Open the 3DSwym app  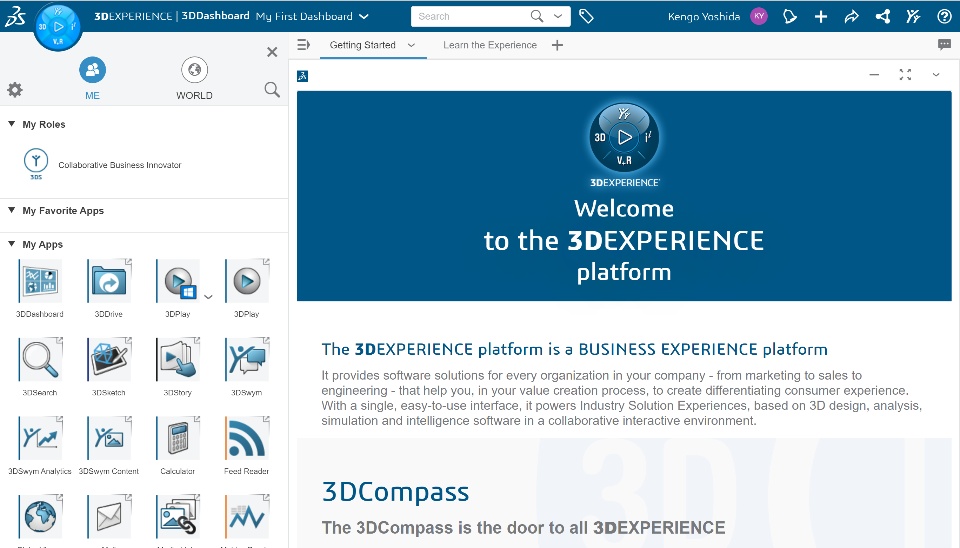pyautogui.click(x=247, y=359)
